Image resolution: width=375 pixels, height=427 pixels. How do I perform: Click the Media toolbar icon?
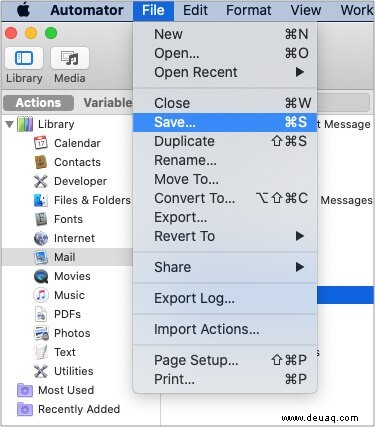pos(70,58)
